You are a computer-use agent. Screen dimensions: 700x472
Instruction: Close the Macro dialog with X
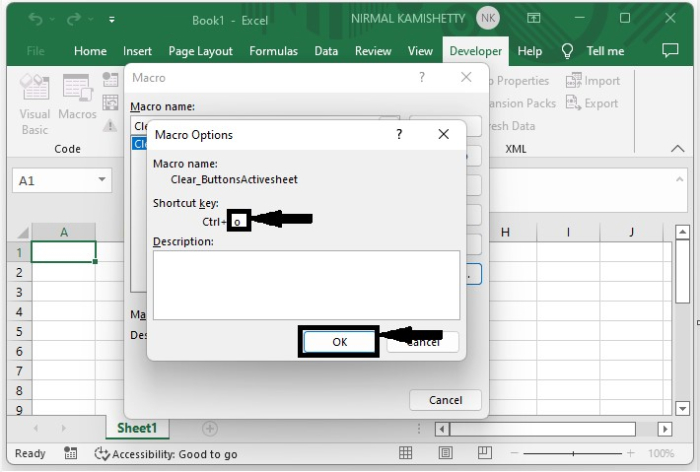(466, 77)
